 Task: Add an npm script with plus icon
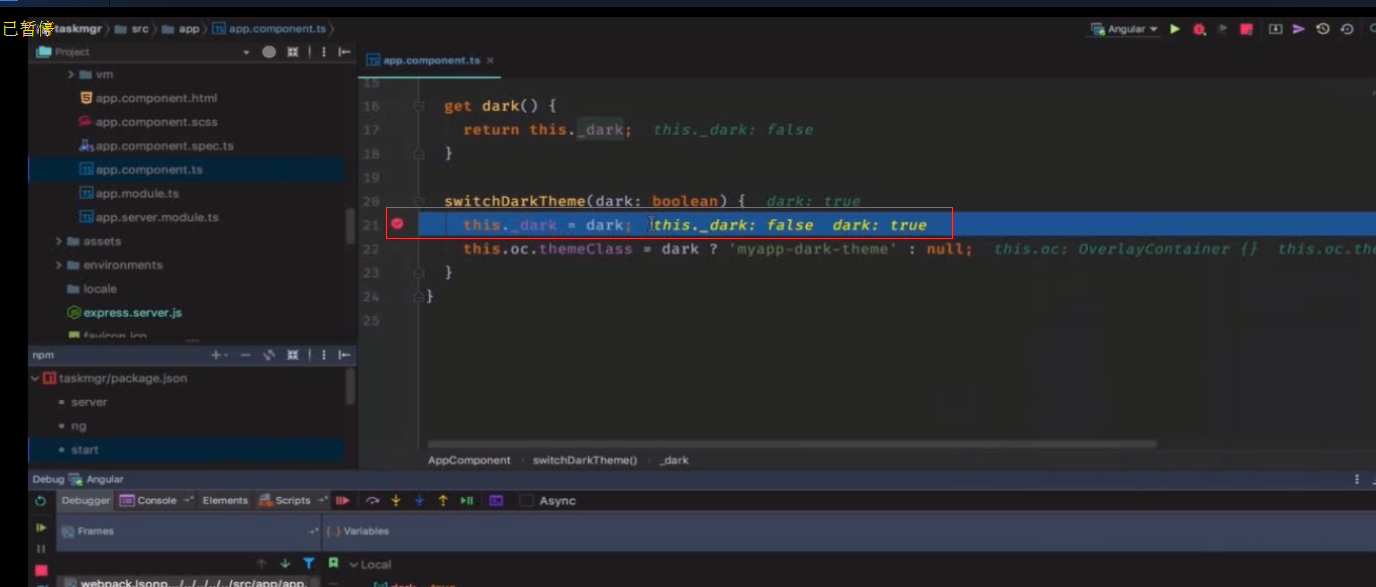217,355
